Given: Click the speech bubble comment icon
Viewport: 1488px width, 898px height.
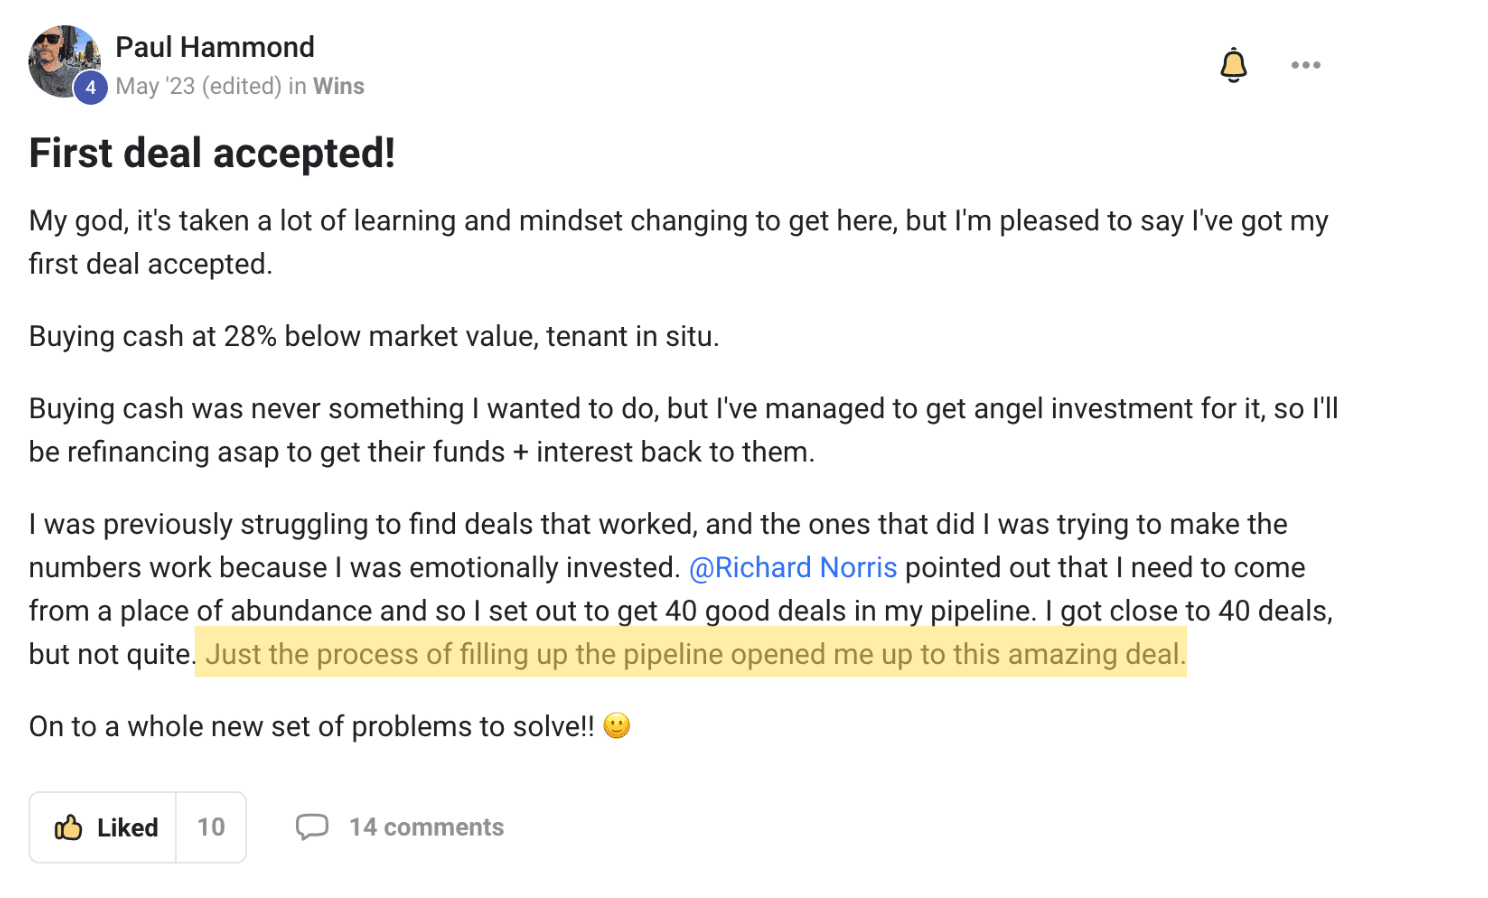Looking at the screenshot, I should tap(312, 827).
